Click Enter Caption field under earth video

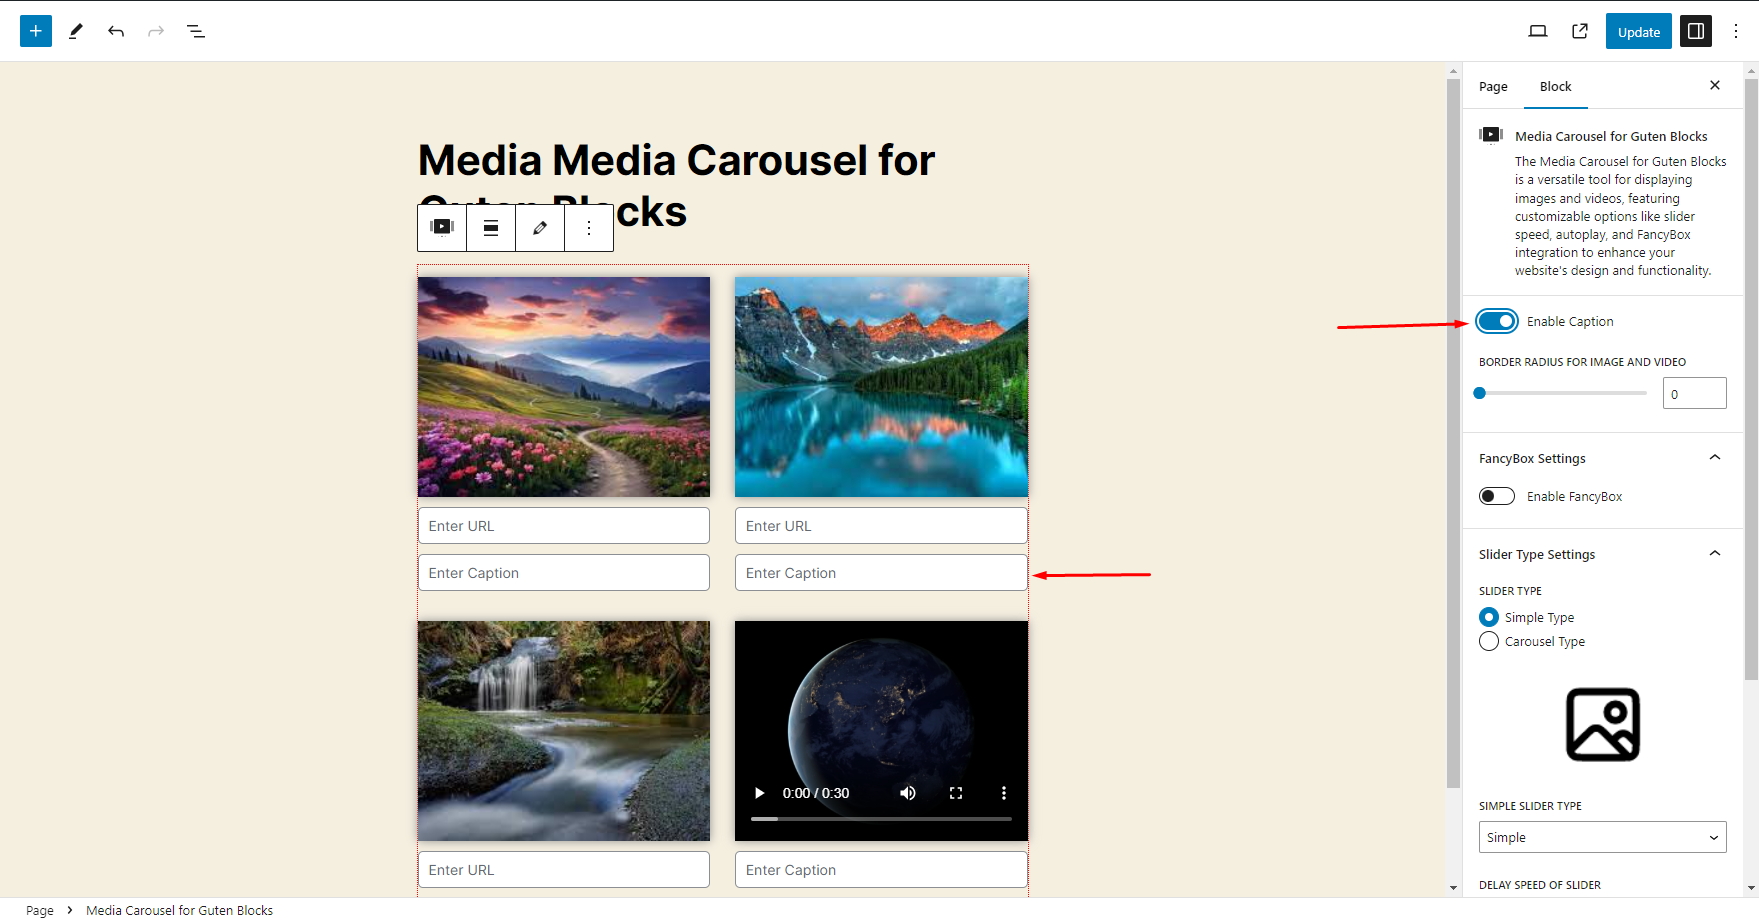881,870
